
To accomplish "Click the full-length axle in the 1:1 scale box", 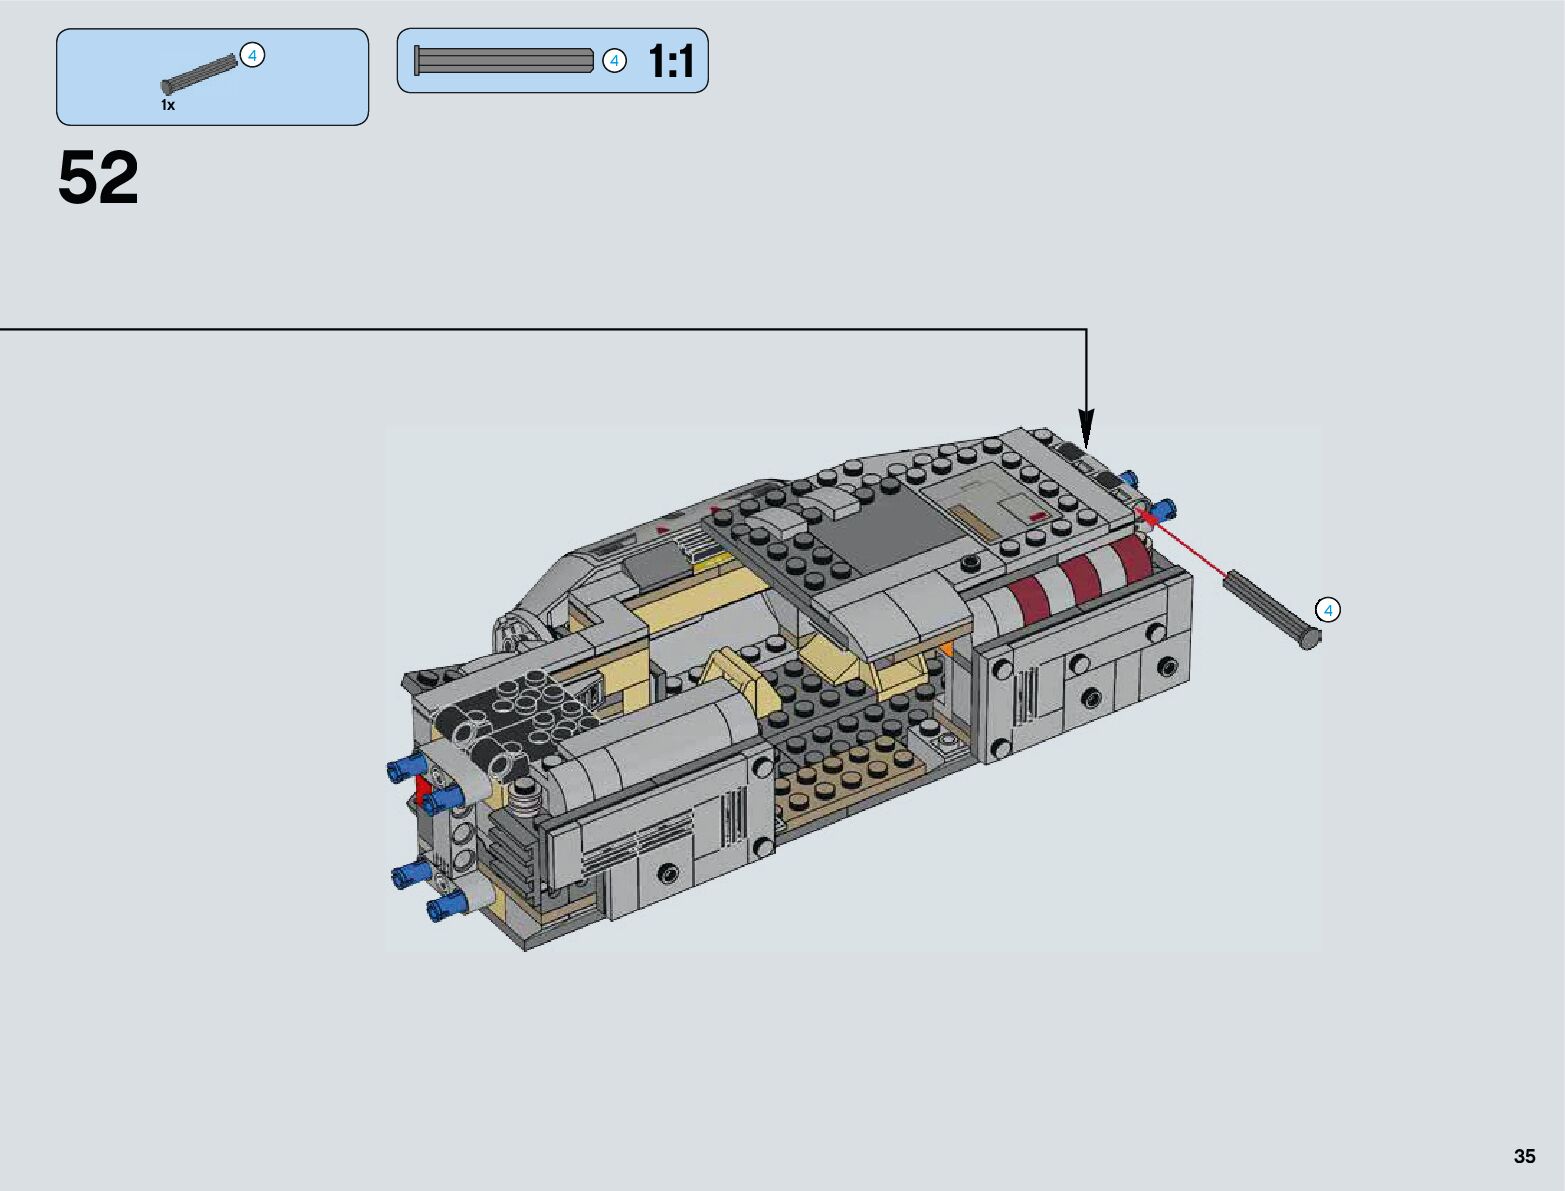I will point(504,61).
